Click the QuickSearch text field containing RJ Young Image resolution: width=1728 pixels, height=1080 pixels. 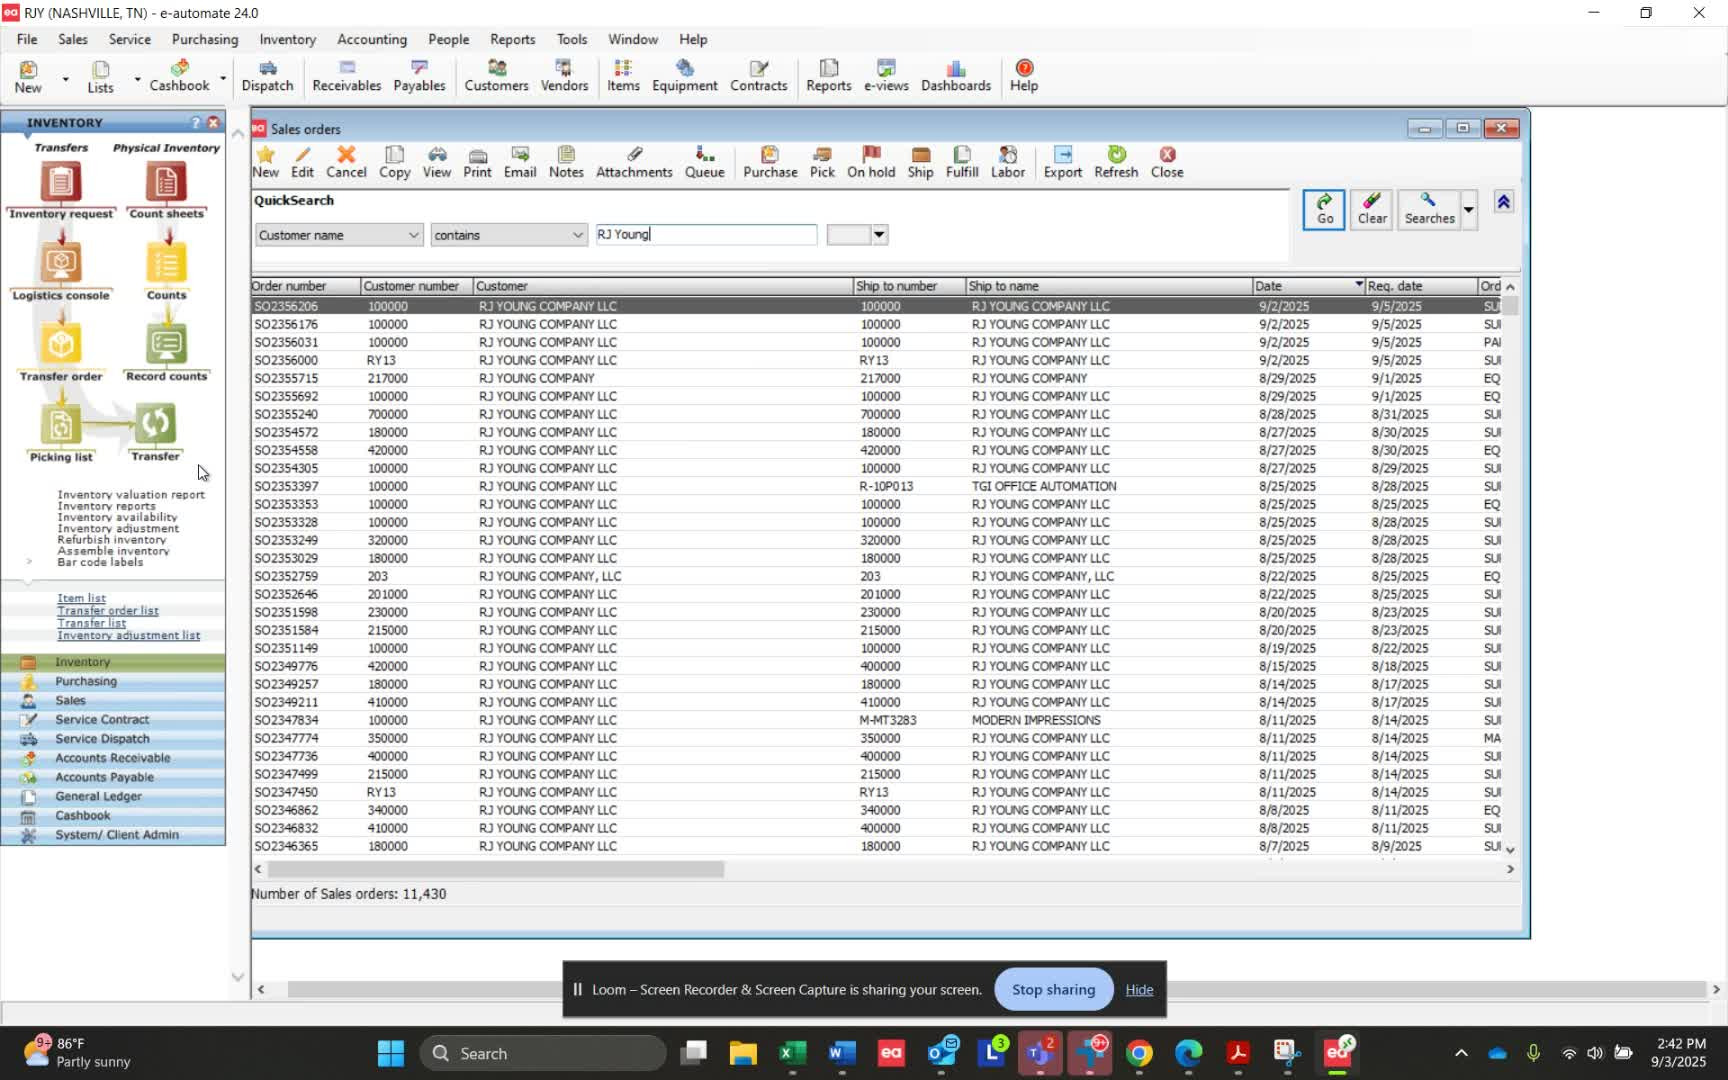706,235
